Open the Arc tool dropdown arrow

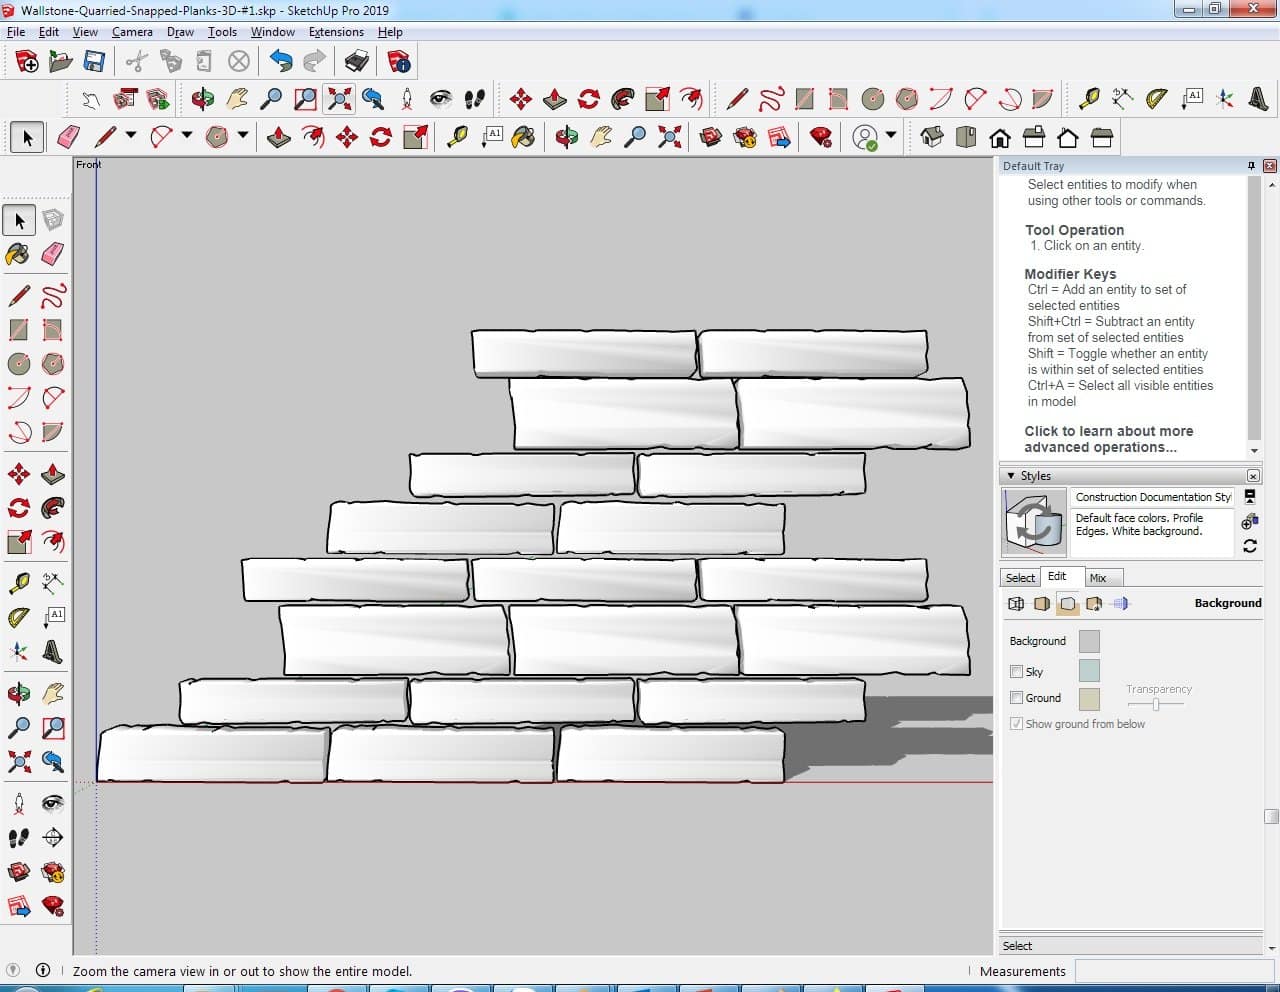pyautogui.click(x=187, y=136)
